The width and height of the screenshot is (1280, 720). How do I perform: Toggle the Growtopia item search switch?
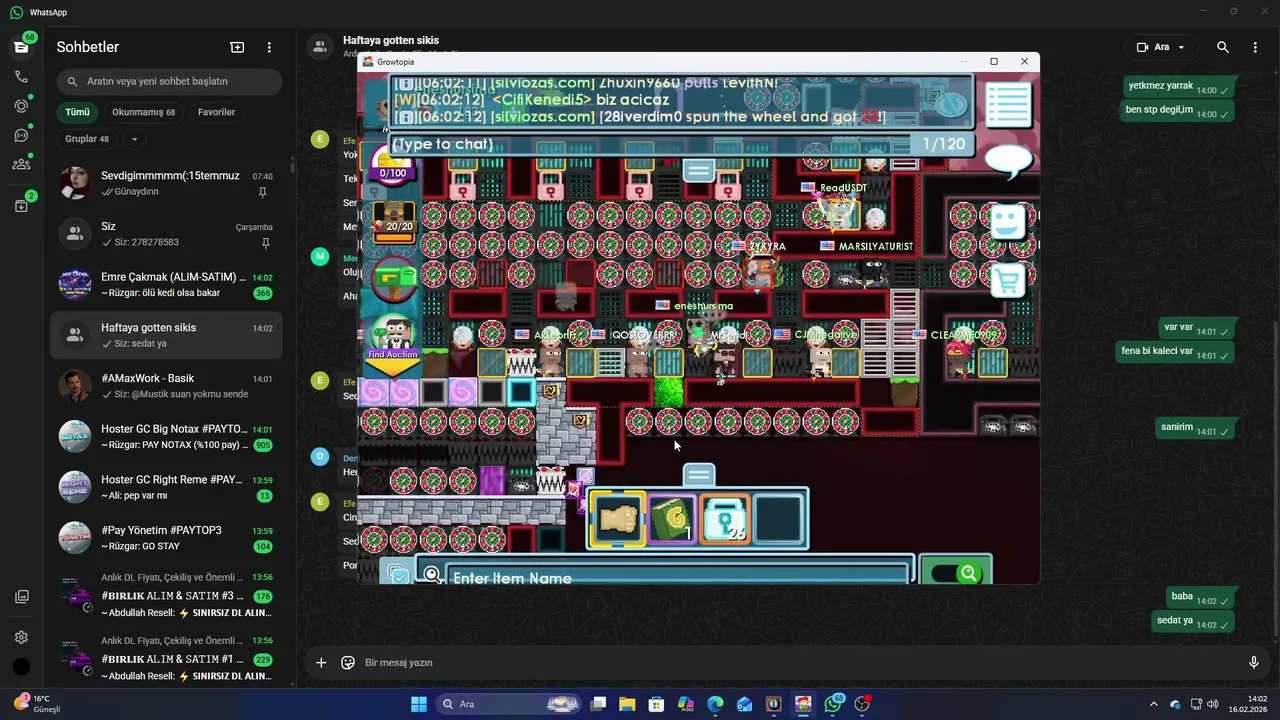pos(955,573)
